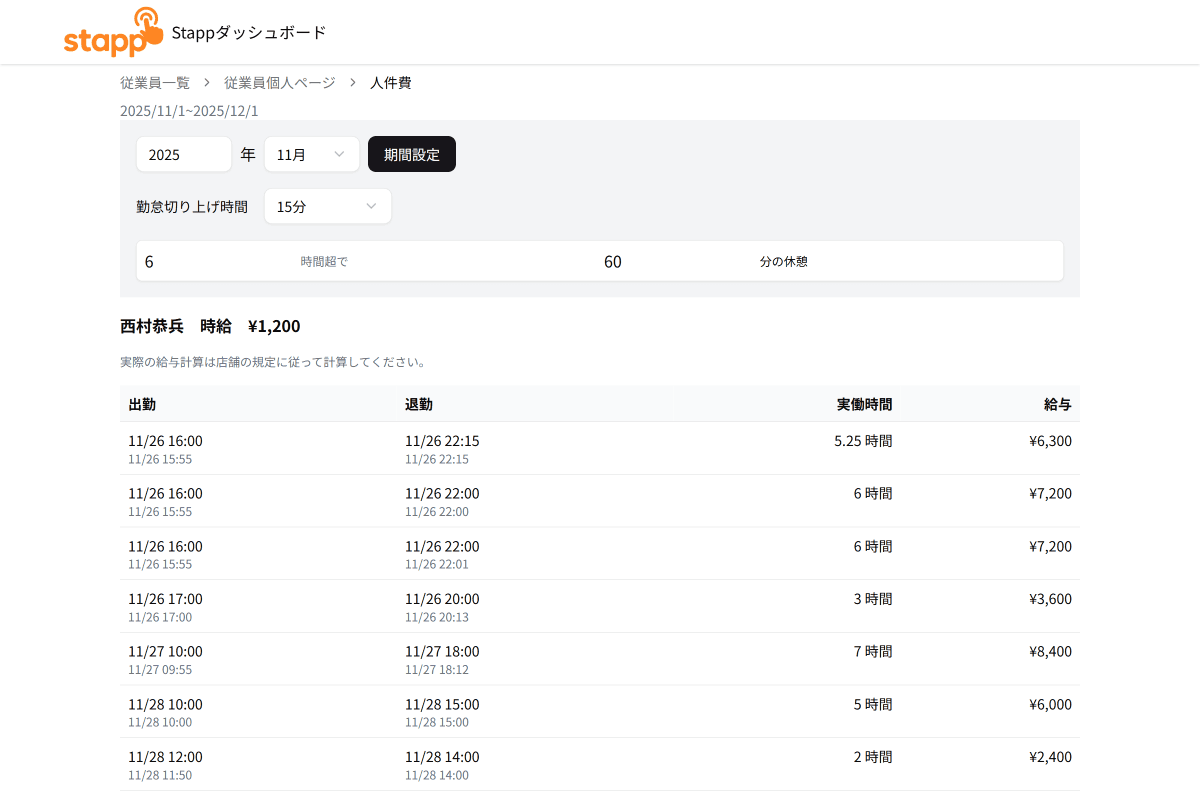Open the 従業員一覧 breadcrumb link

coord(155,83)
